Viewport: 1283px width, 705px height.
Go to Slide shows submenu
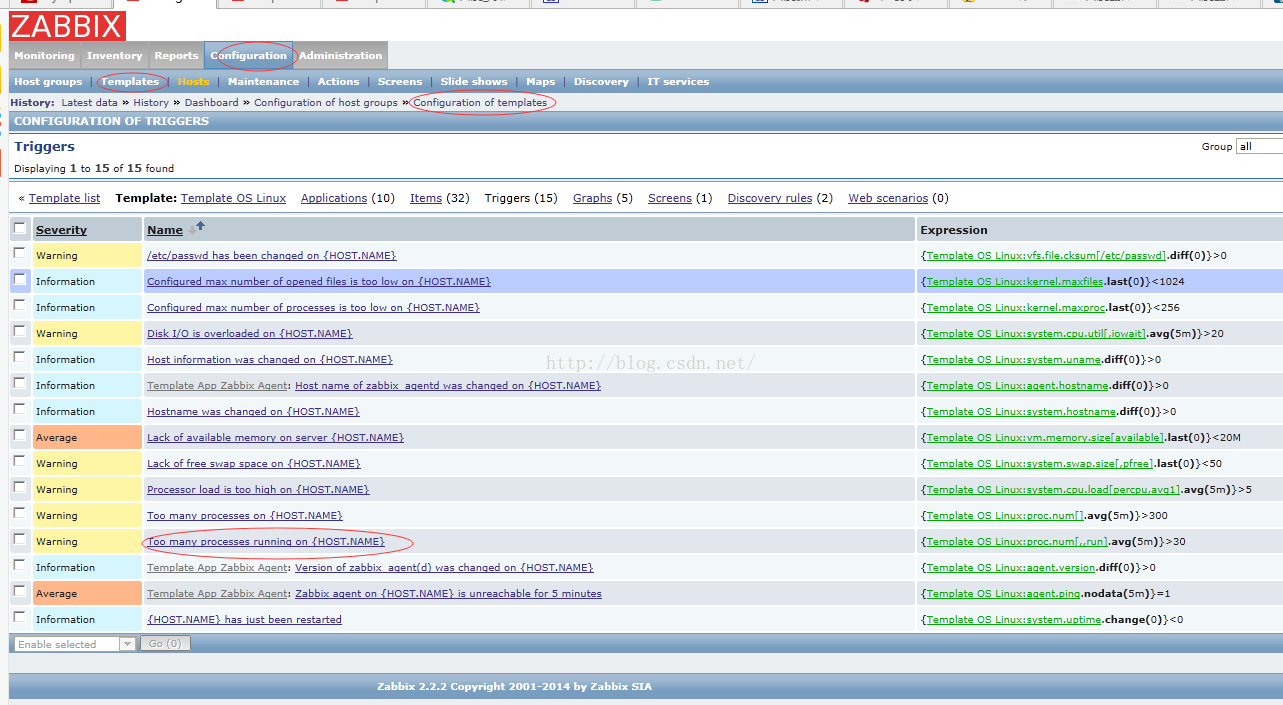click(474, 82)
